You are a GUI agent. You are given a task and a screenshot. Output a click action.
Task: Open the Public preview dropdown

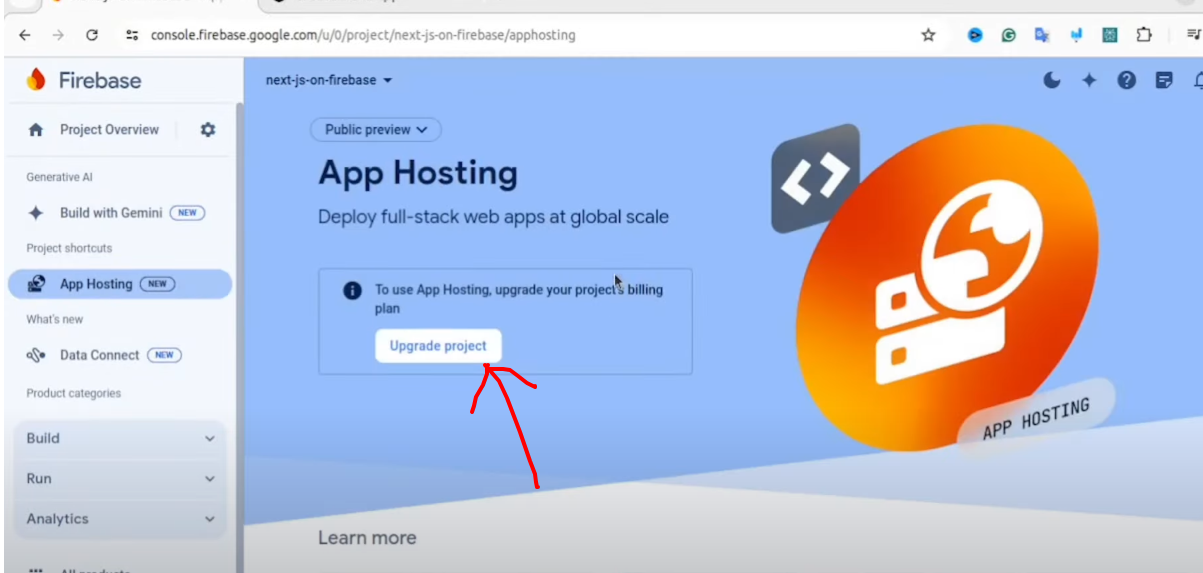(x=376, y=130)
